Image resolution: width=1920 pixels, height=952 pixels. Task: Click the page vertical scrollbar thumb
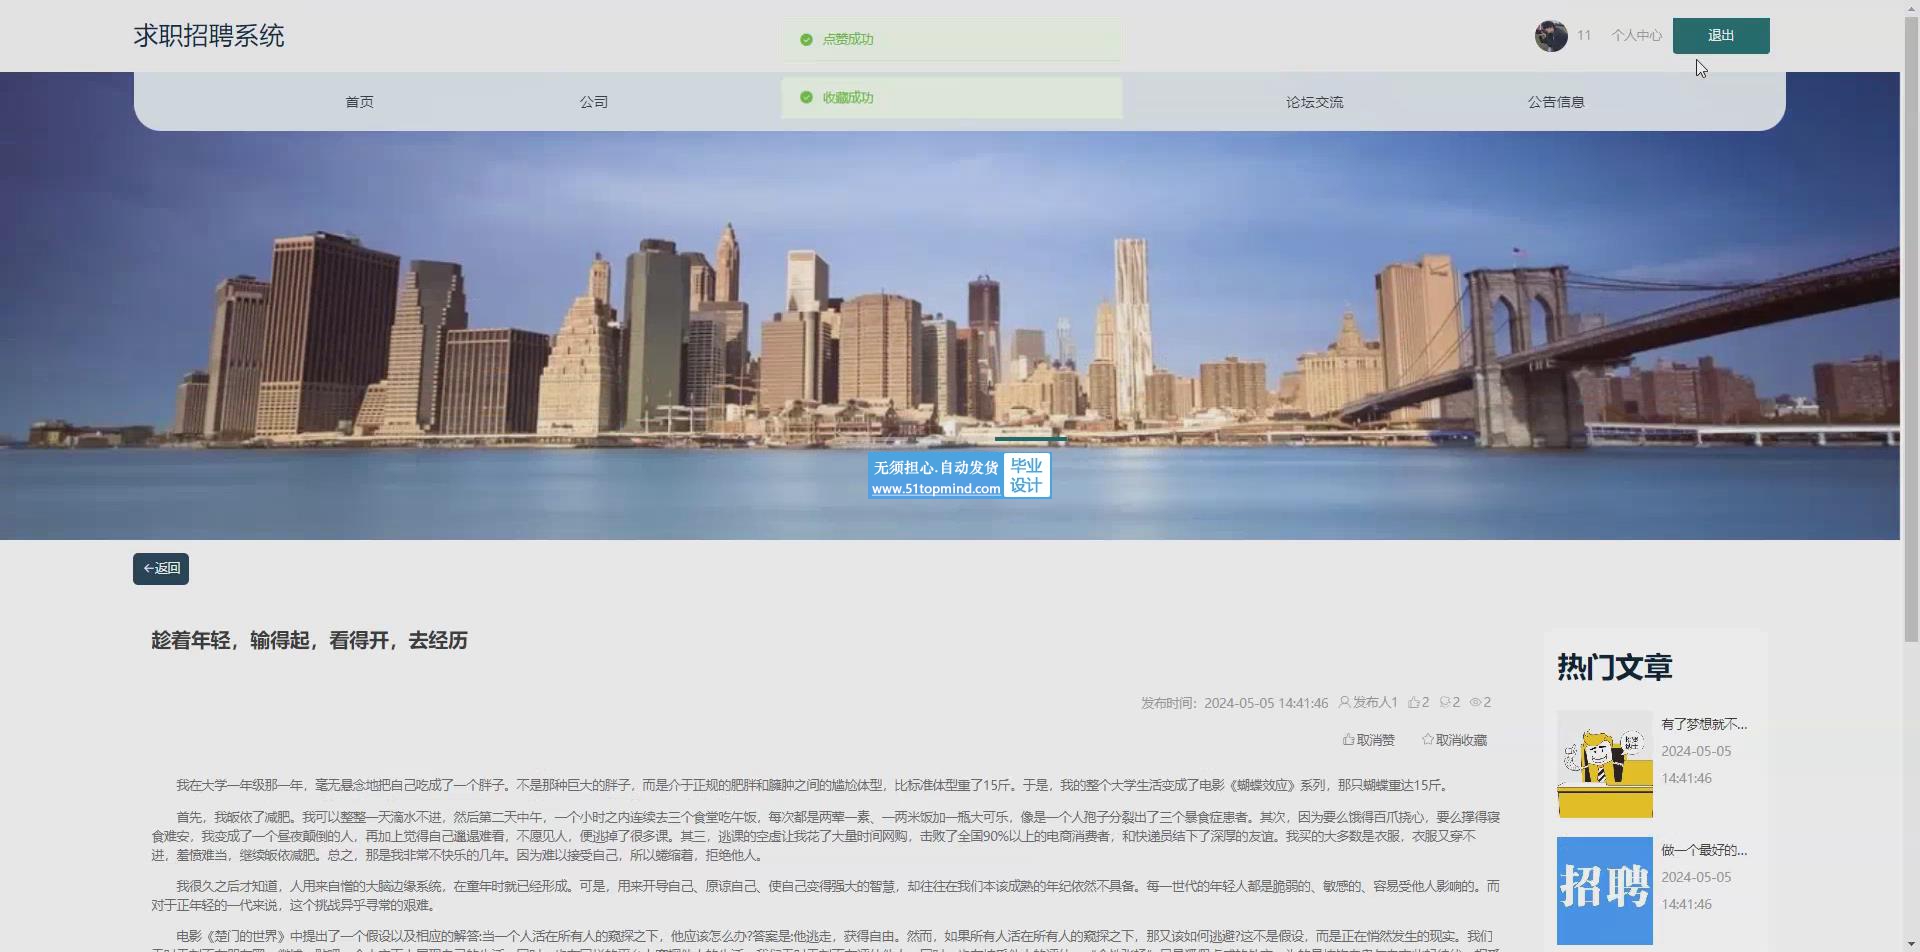click(1911, 330)
